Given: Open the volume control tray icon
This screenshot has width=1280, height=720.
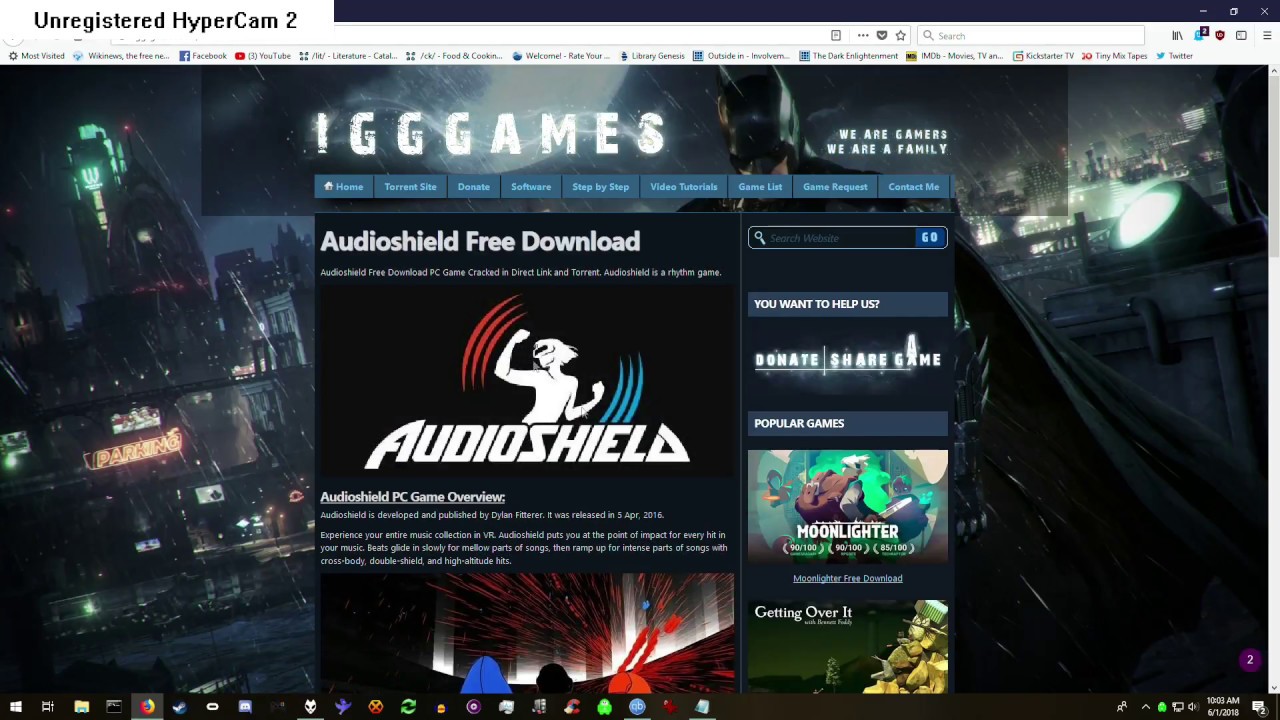Looking at the screenshot, I should 1193,707.
